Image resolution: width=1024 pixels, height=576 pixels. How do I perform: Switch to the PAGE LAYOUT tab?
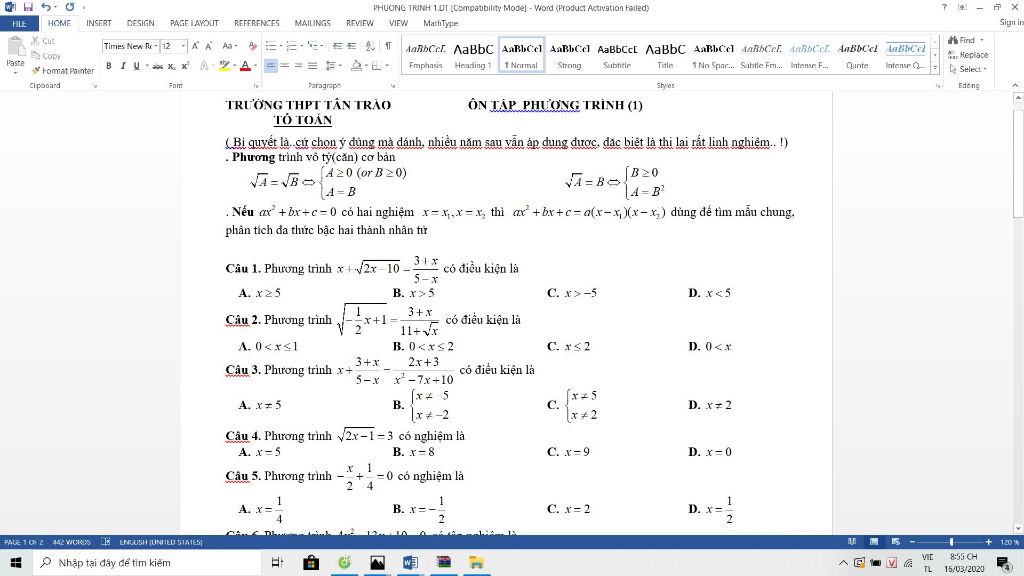point(194,23)
